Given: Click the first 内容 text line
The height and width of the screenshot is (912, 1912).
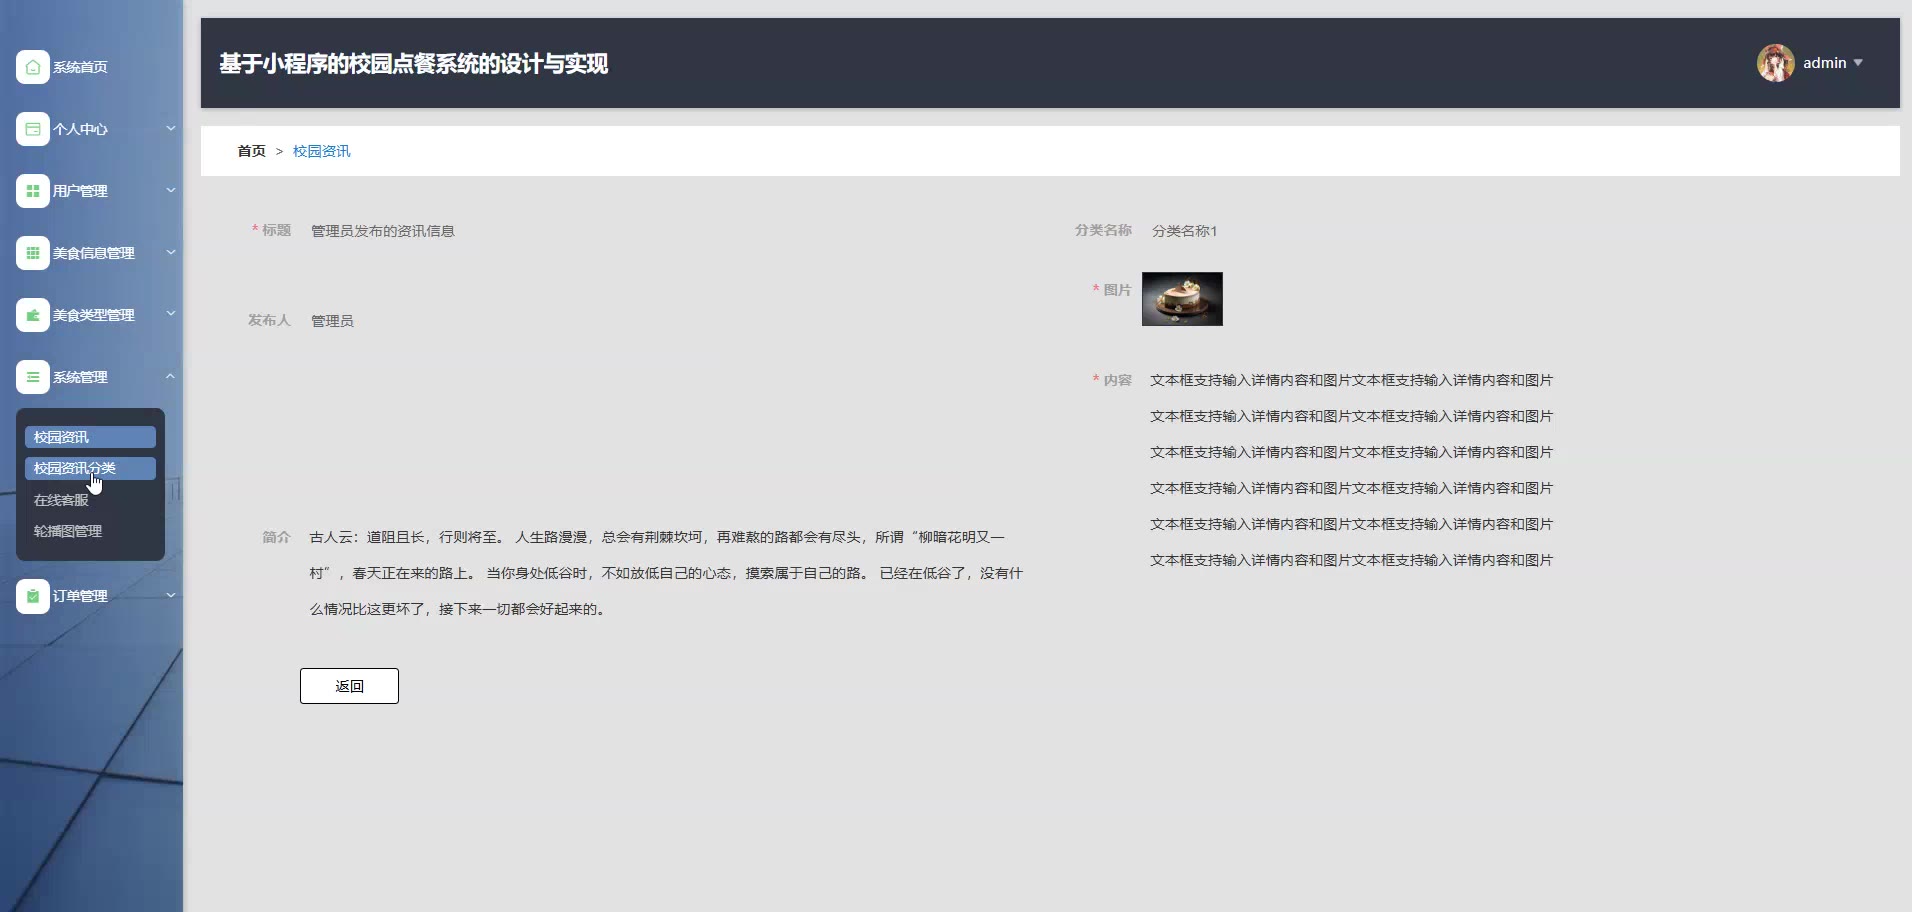Looking at the screenshot, I should 1351,380.
